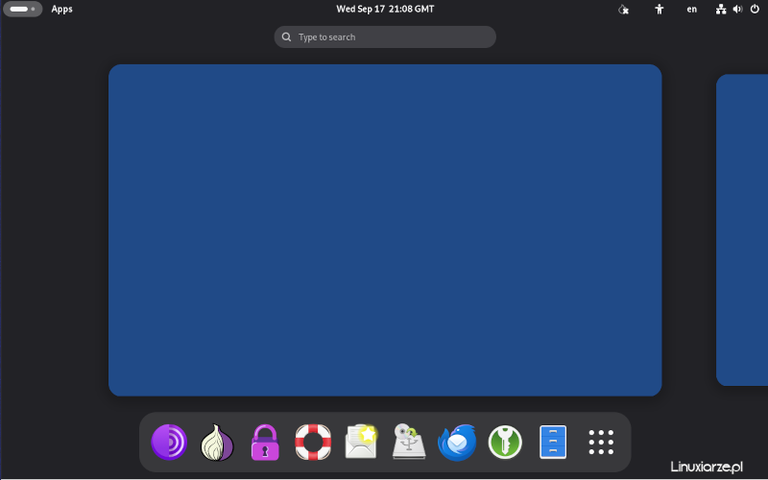The image size is (768, 480).
Task: Switch to the second workspace thumbnail
Action: click(x=742, y=230)
